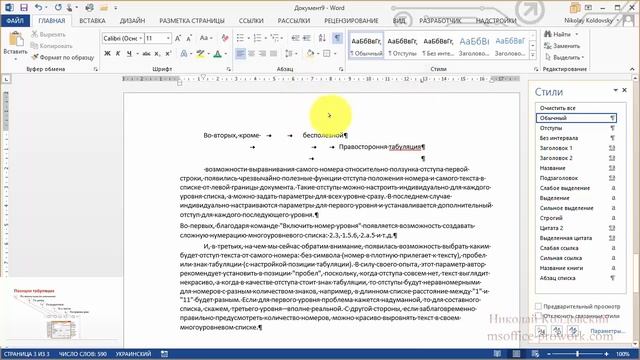Viewport: 640px width, 360px height.
Task: Apply Без интервала style in Styles pane
Action: click(576, 138)
